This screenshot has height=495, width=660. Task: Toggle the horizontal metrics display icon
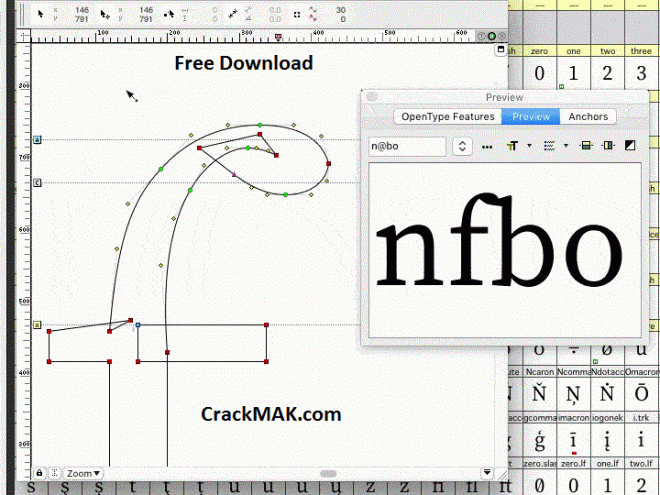[x=586, y=146]
